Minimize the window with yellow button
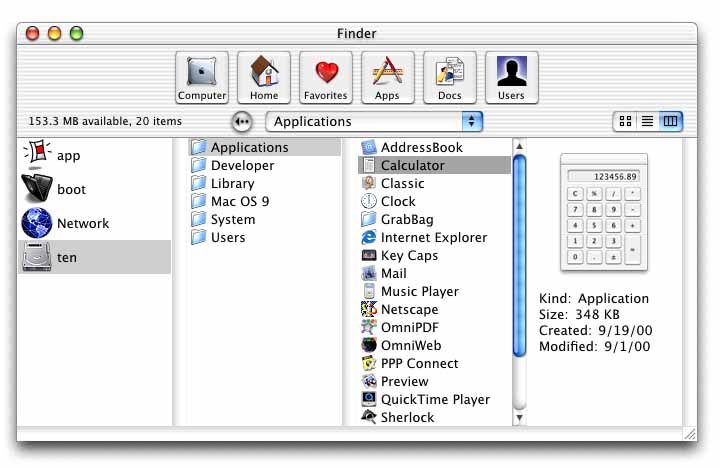720x468 pixels. pos(55,34)
